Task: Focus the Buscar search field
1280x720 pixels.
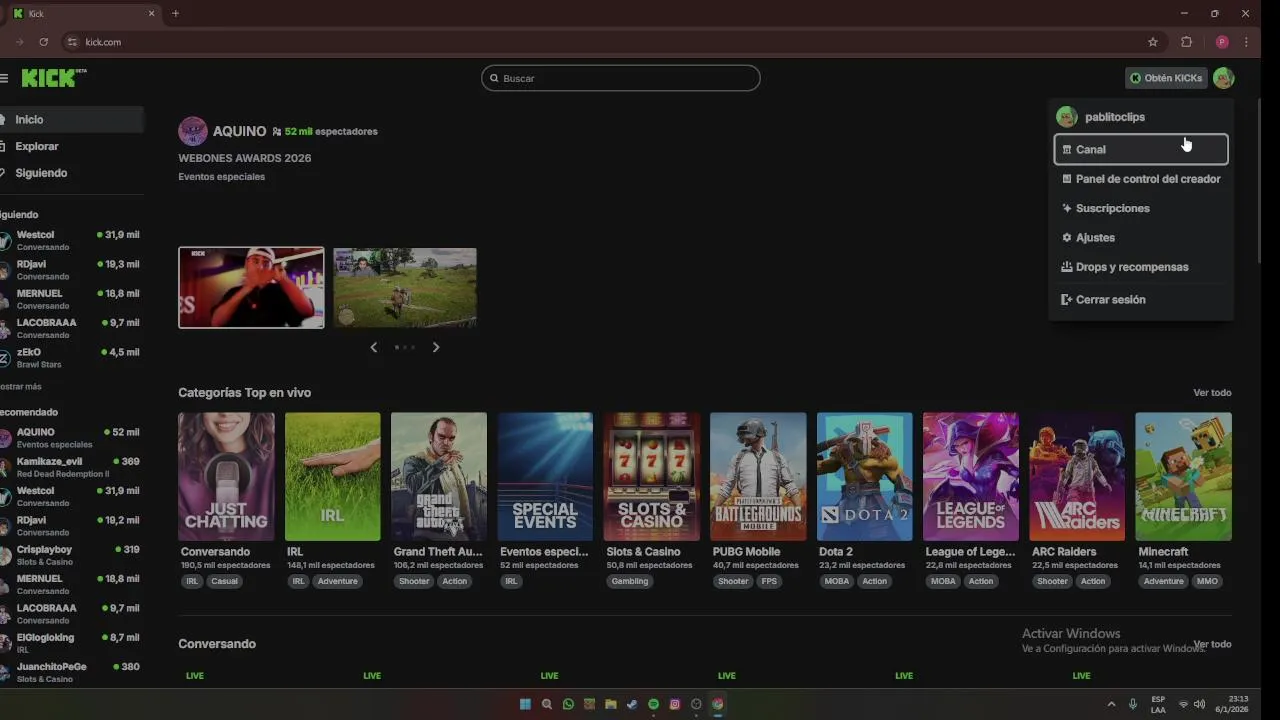Action: (x=620, y=78)
